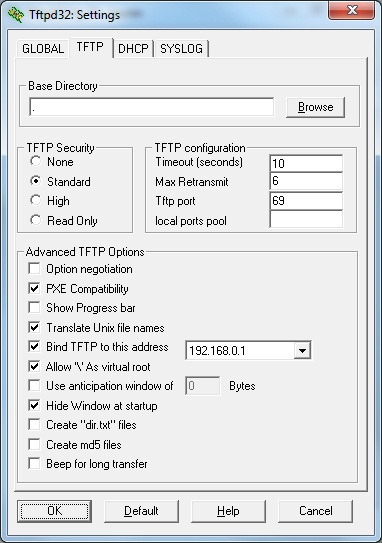Click the Default button
This screenshot has width=382, height=543.
pyautogui.click(x=141, y=511)
